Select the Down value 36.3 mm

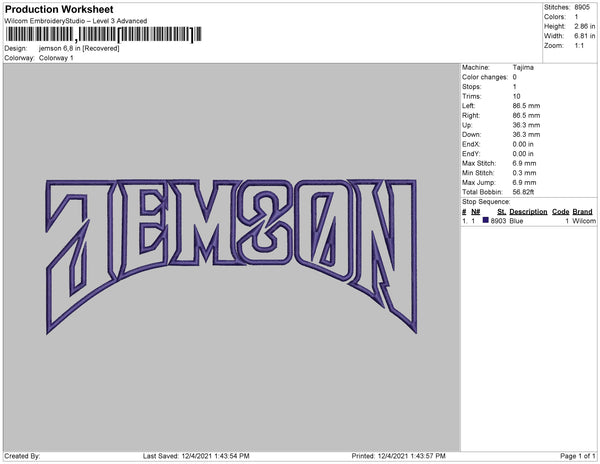tap(526, 135)
